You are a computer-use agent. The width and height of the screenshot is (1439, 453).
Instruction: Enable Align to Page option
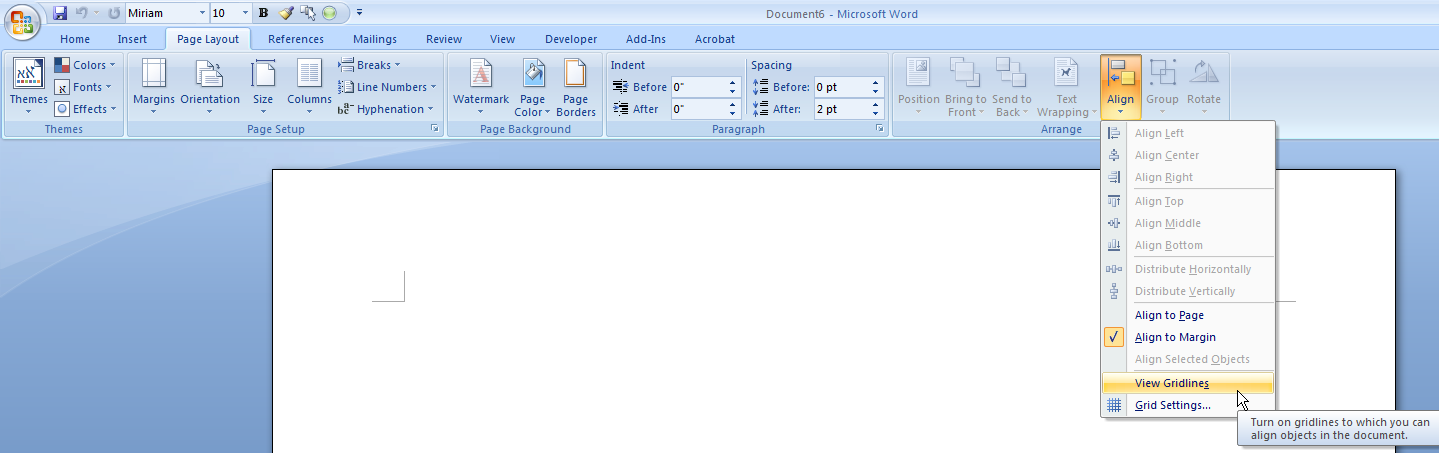[1188, 315]
